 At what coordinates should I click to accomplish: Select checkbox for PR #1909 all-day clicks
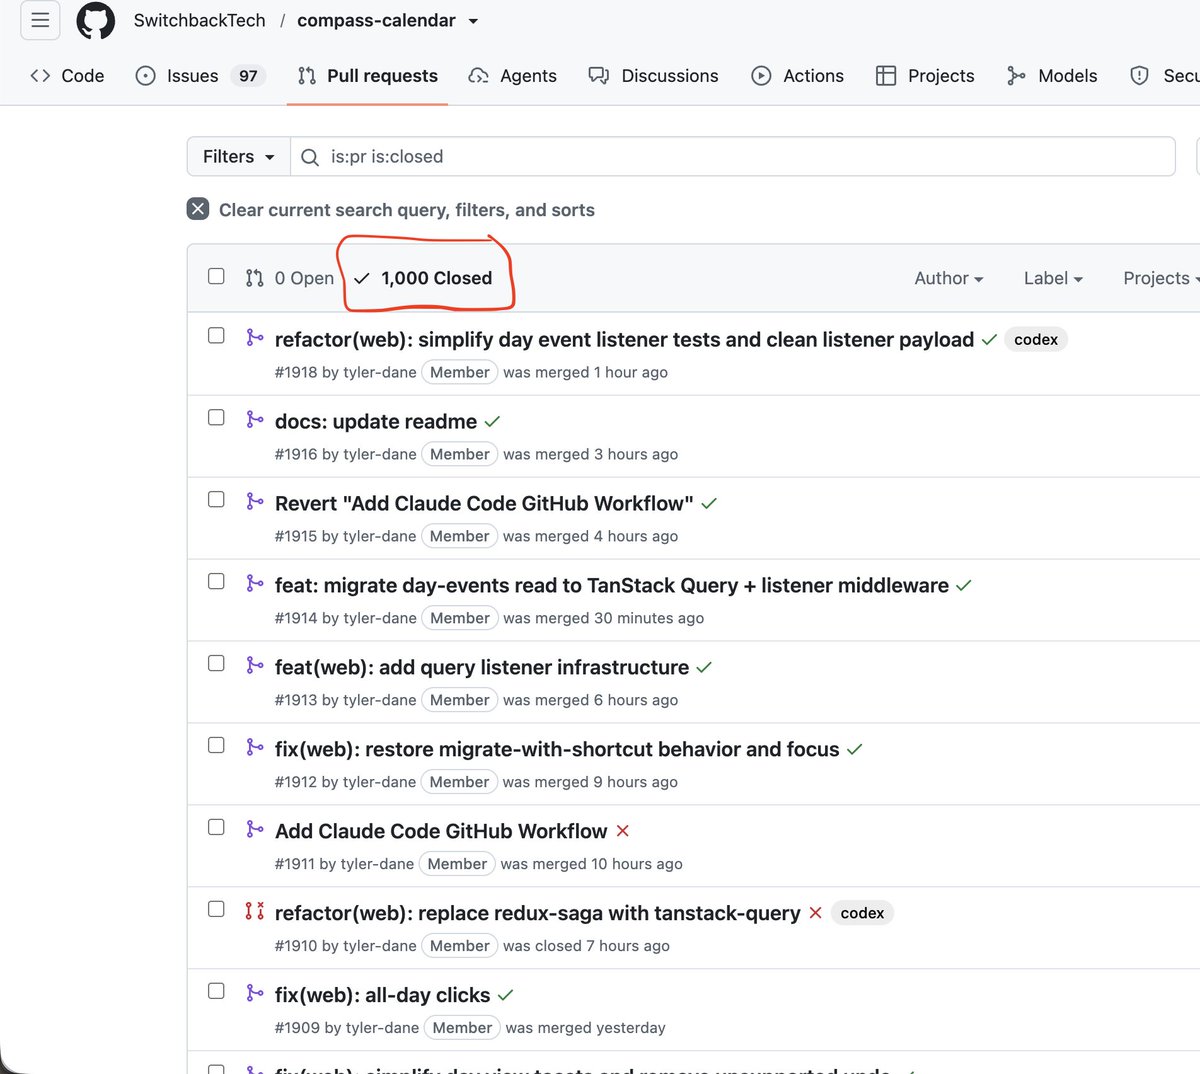pyautogui.click(x=216, y=991)
